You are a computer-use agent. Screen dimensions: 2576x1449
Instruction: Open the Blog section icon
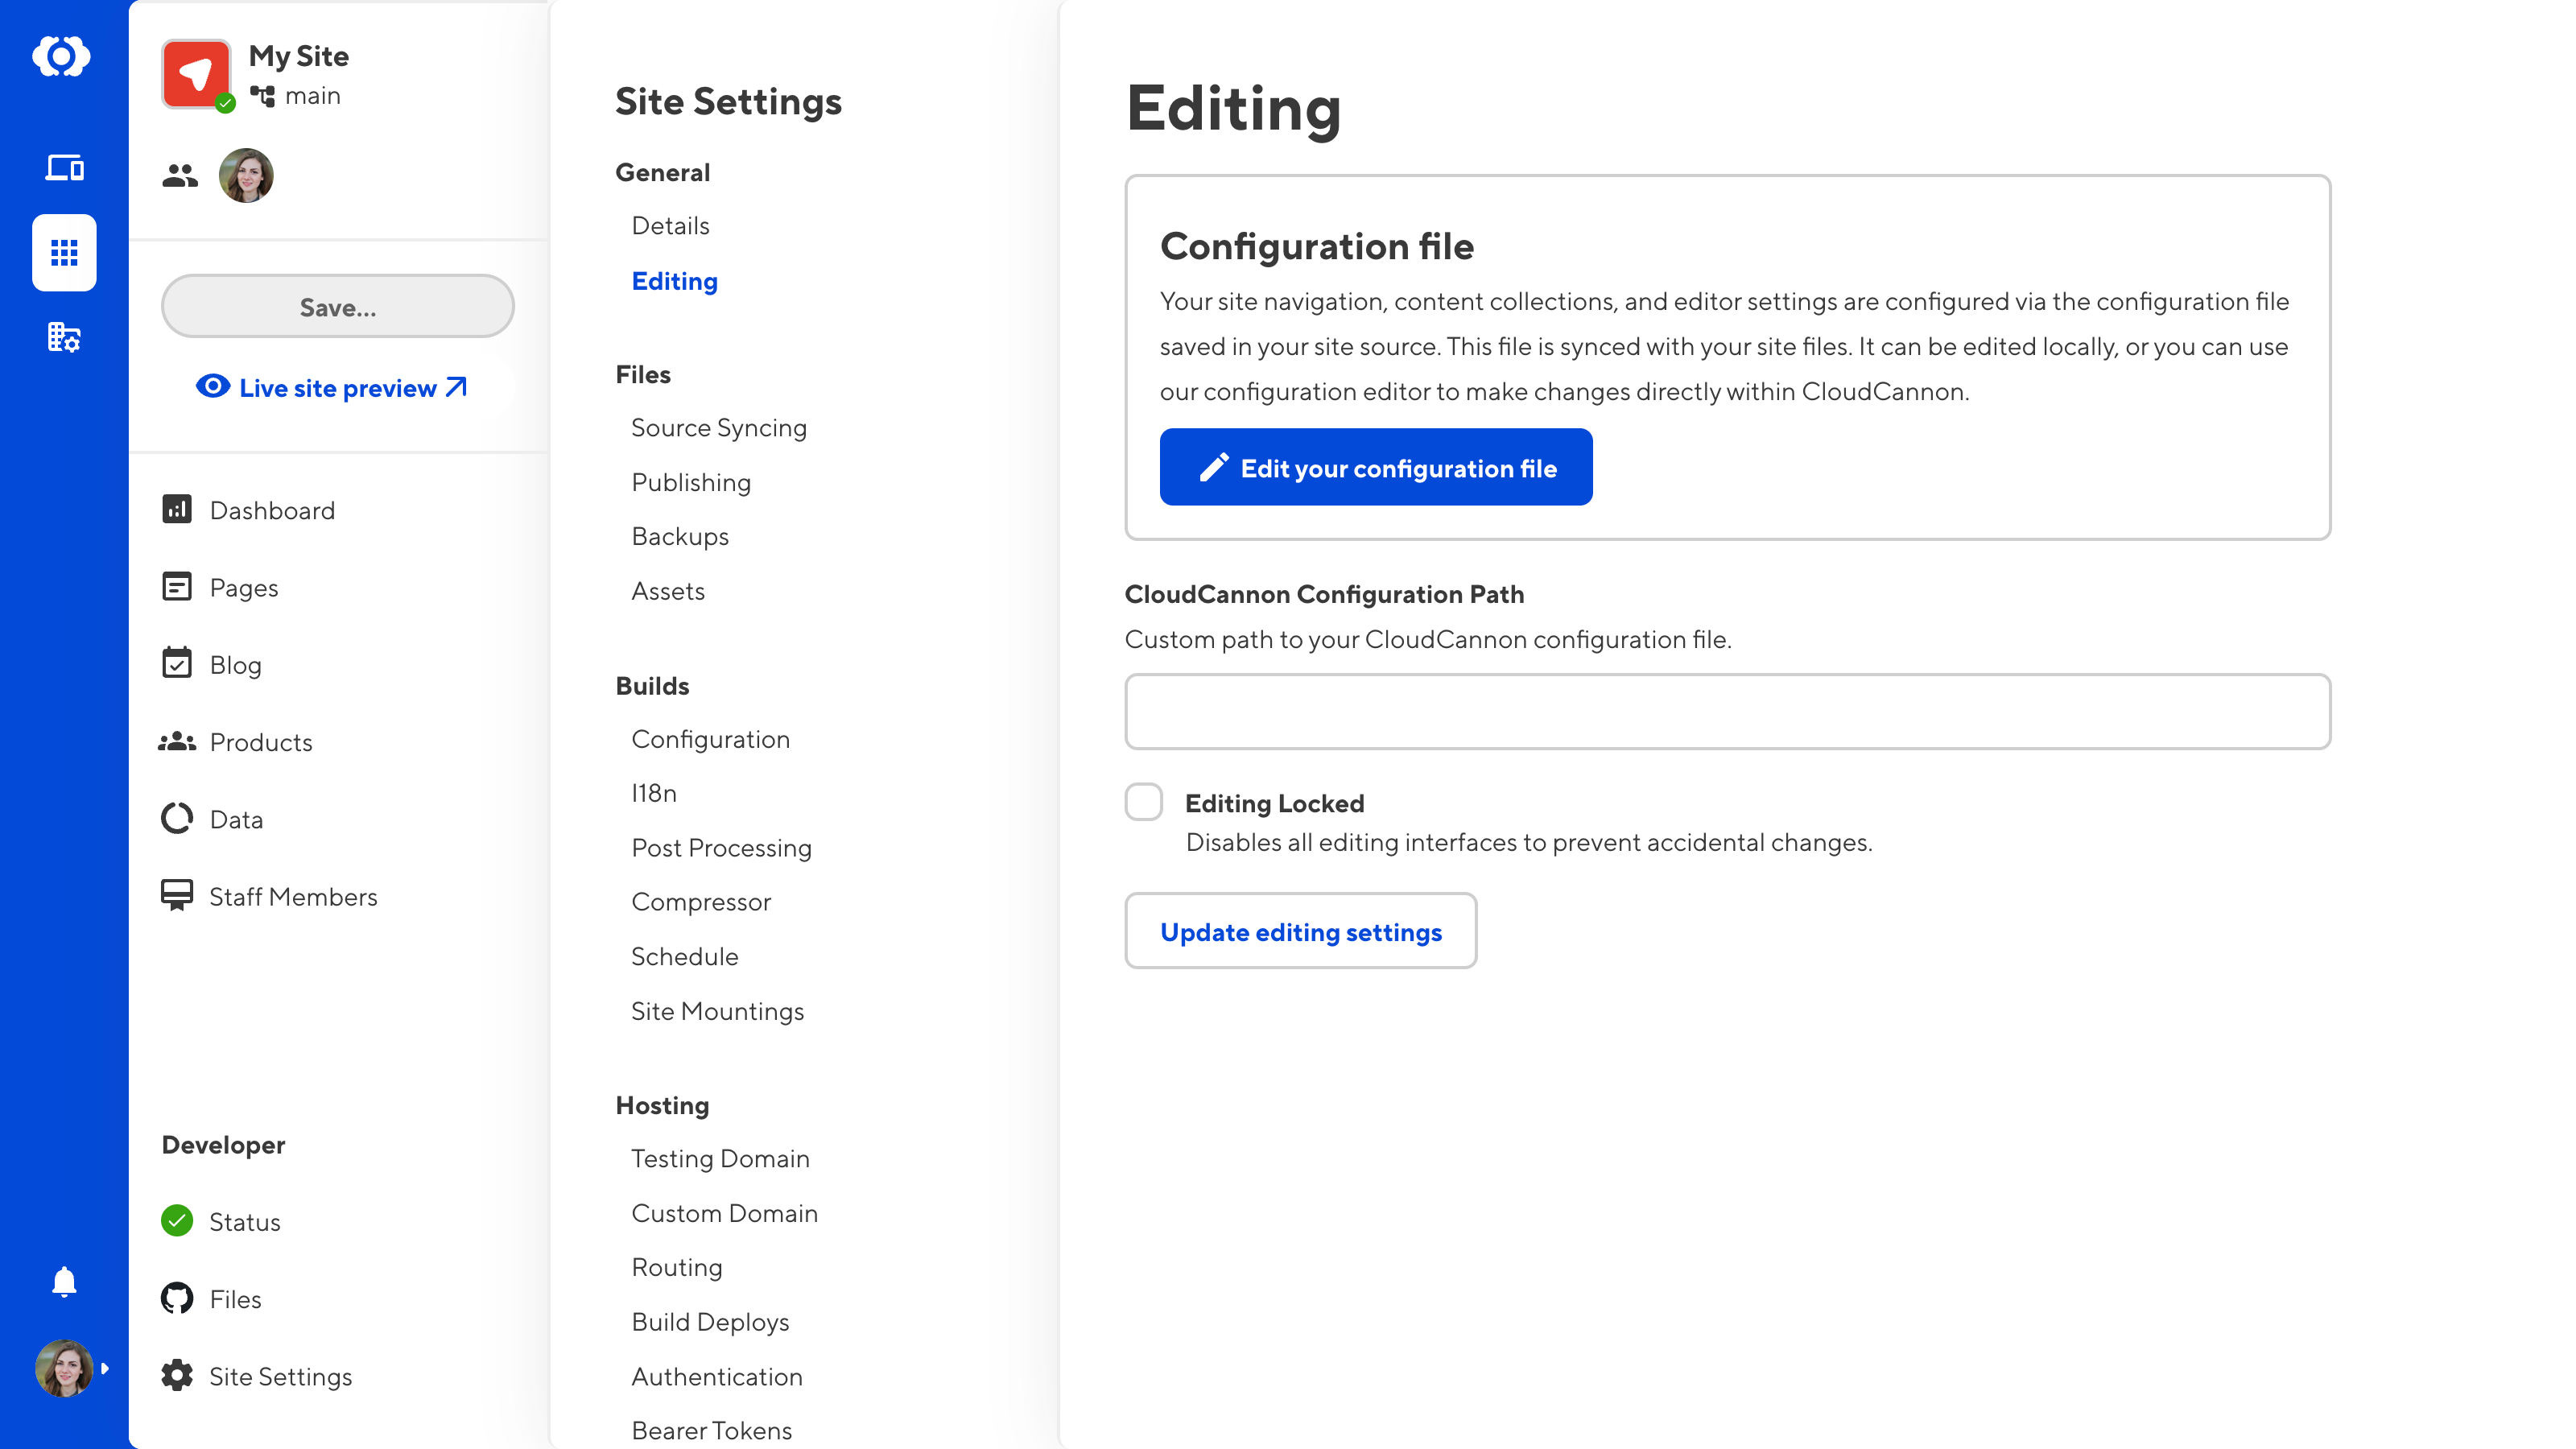pos(177,663)
